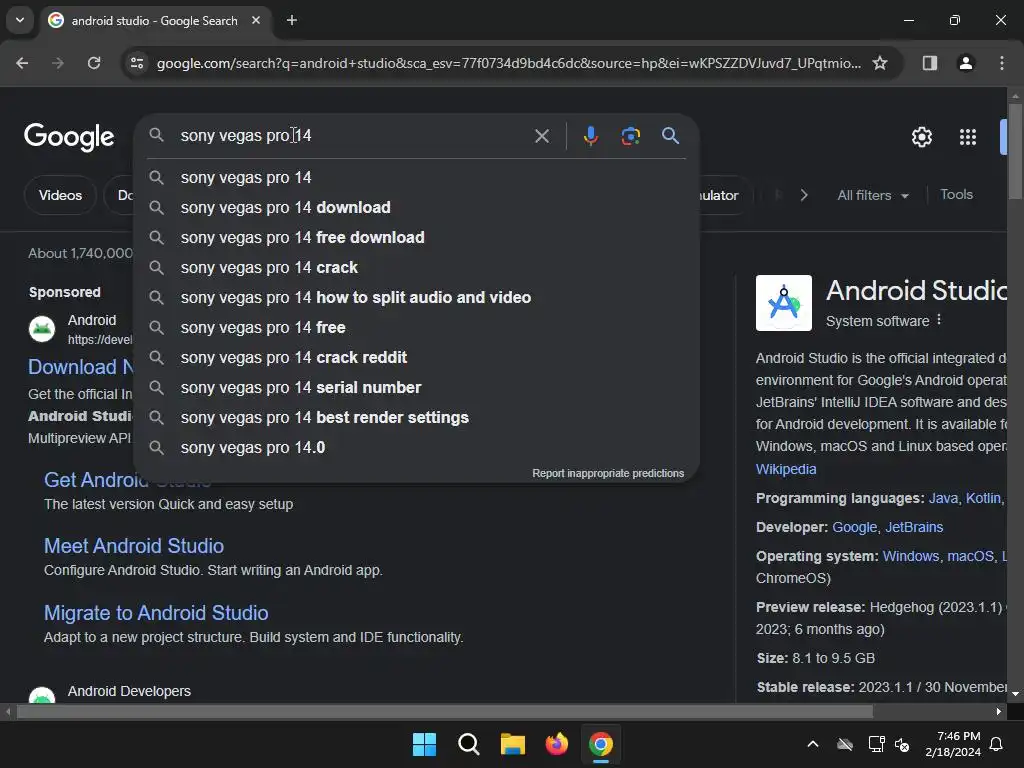Open the notification bell
This screenshot has width=1024, height=768.
pyautogui.click(x=996, y=744)
